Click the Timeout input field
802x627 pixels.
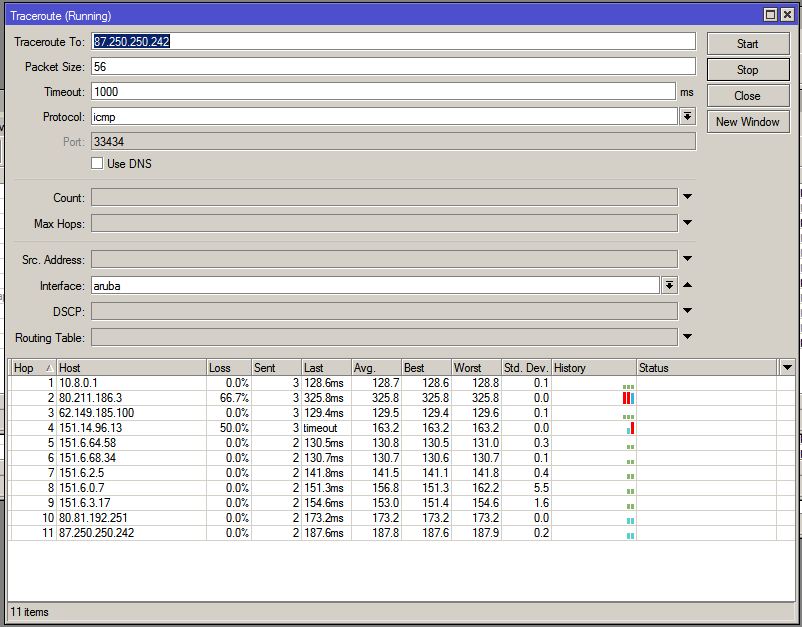[384, 92]
